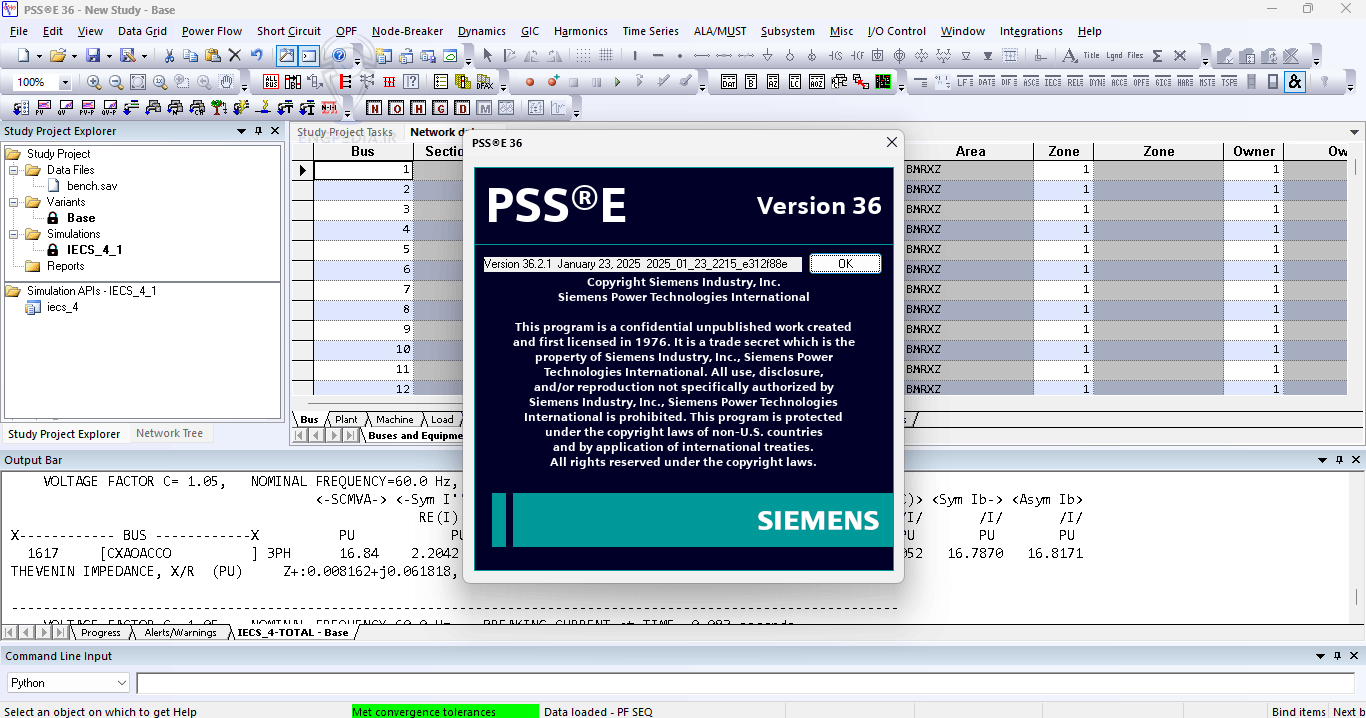Click the New file icon

[x=23, y=56]
